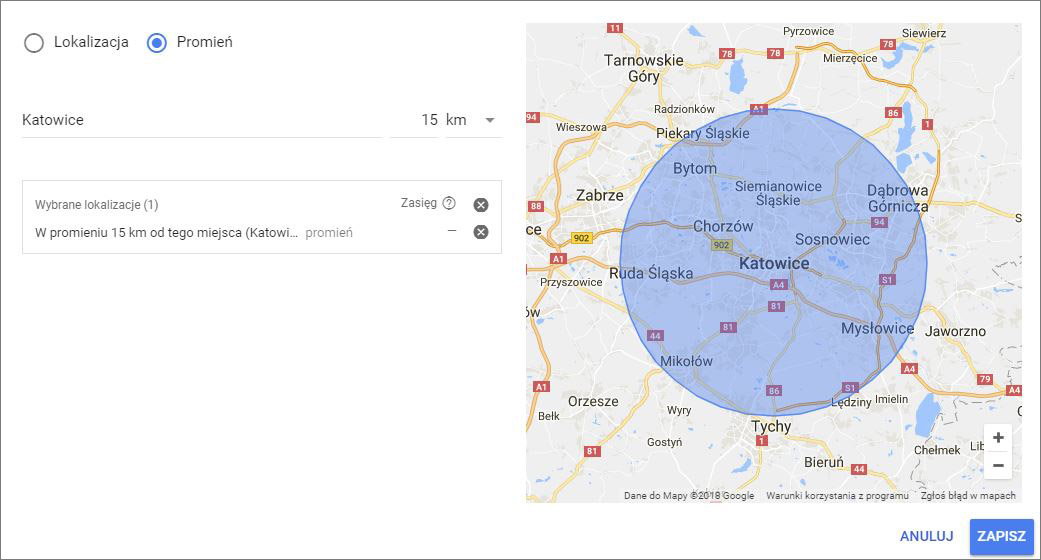Click Mikołów label on the map
This screenshot has height=560, width=1041.
click(686, 361)
